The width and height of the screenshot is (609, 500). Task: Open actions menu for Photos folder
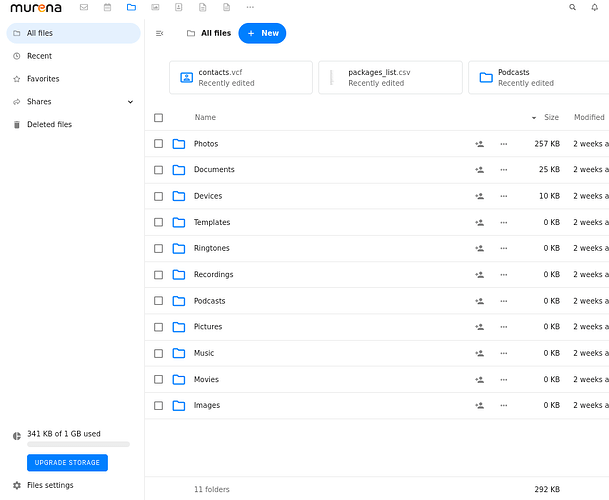coord(504,144)
